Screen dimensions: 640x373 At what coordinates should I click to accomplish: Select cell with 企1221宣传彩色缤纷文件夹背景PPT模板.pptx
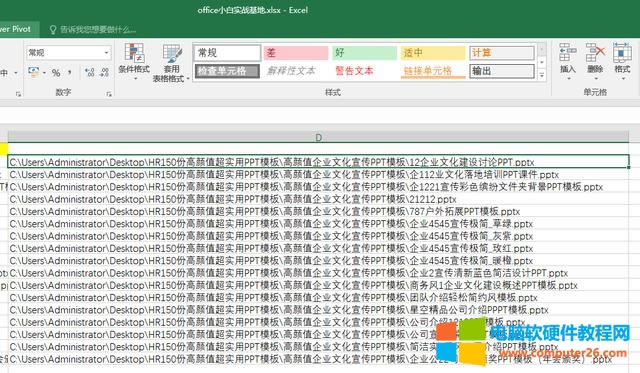tap(318, 186)
